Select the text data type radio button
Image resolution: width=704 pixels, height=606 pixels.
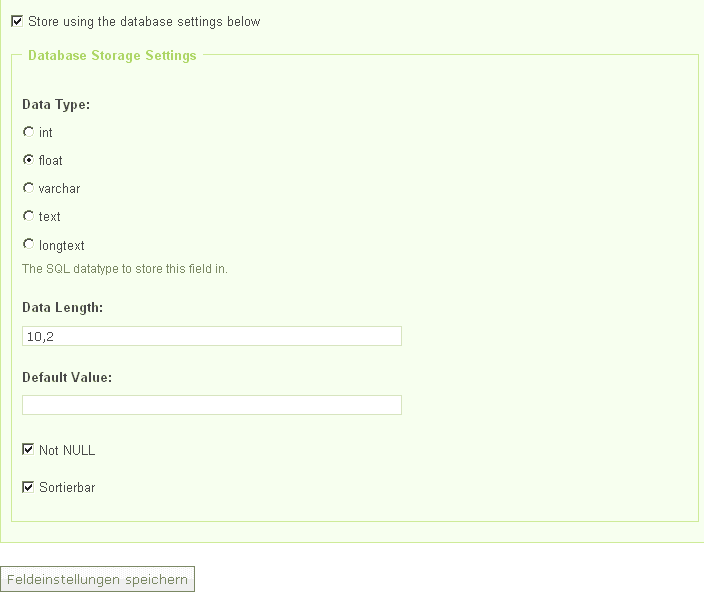point(28,216)
